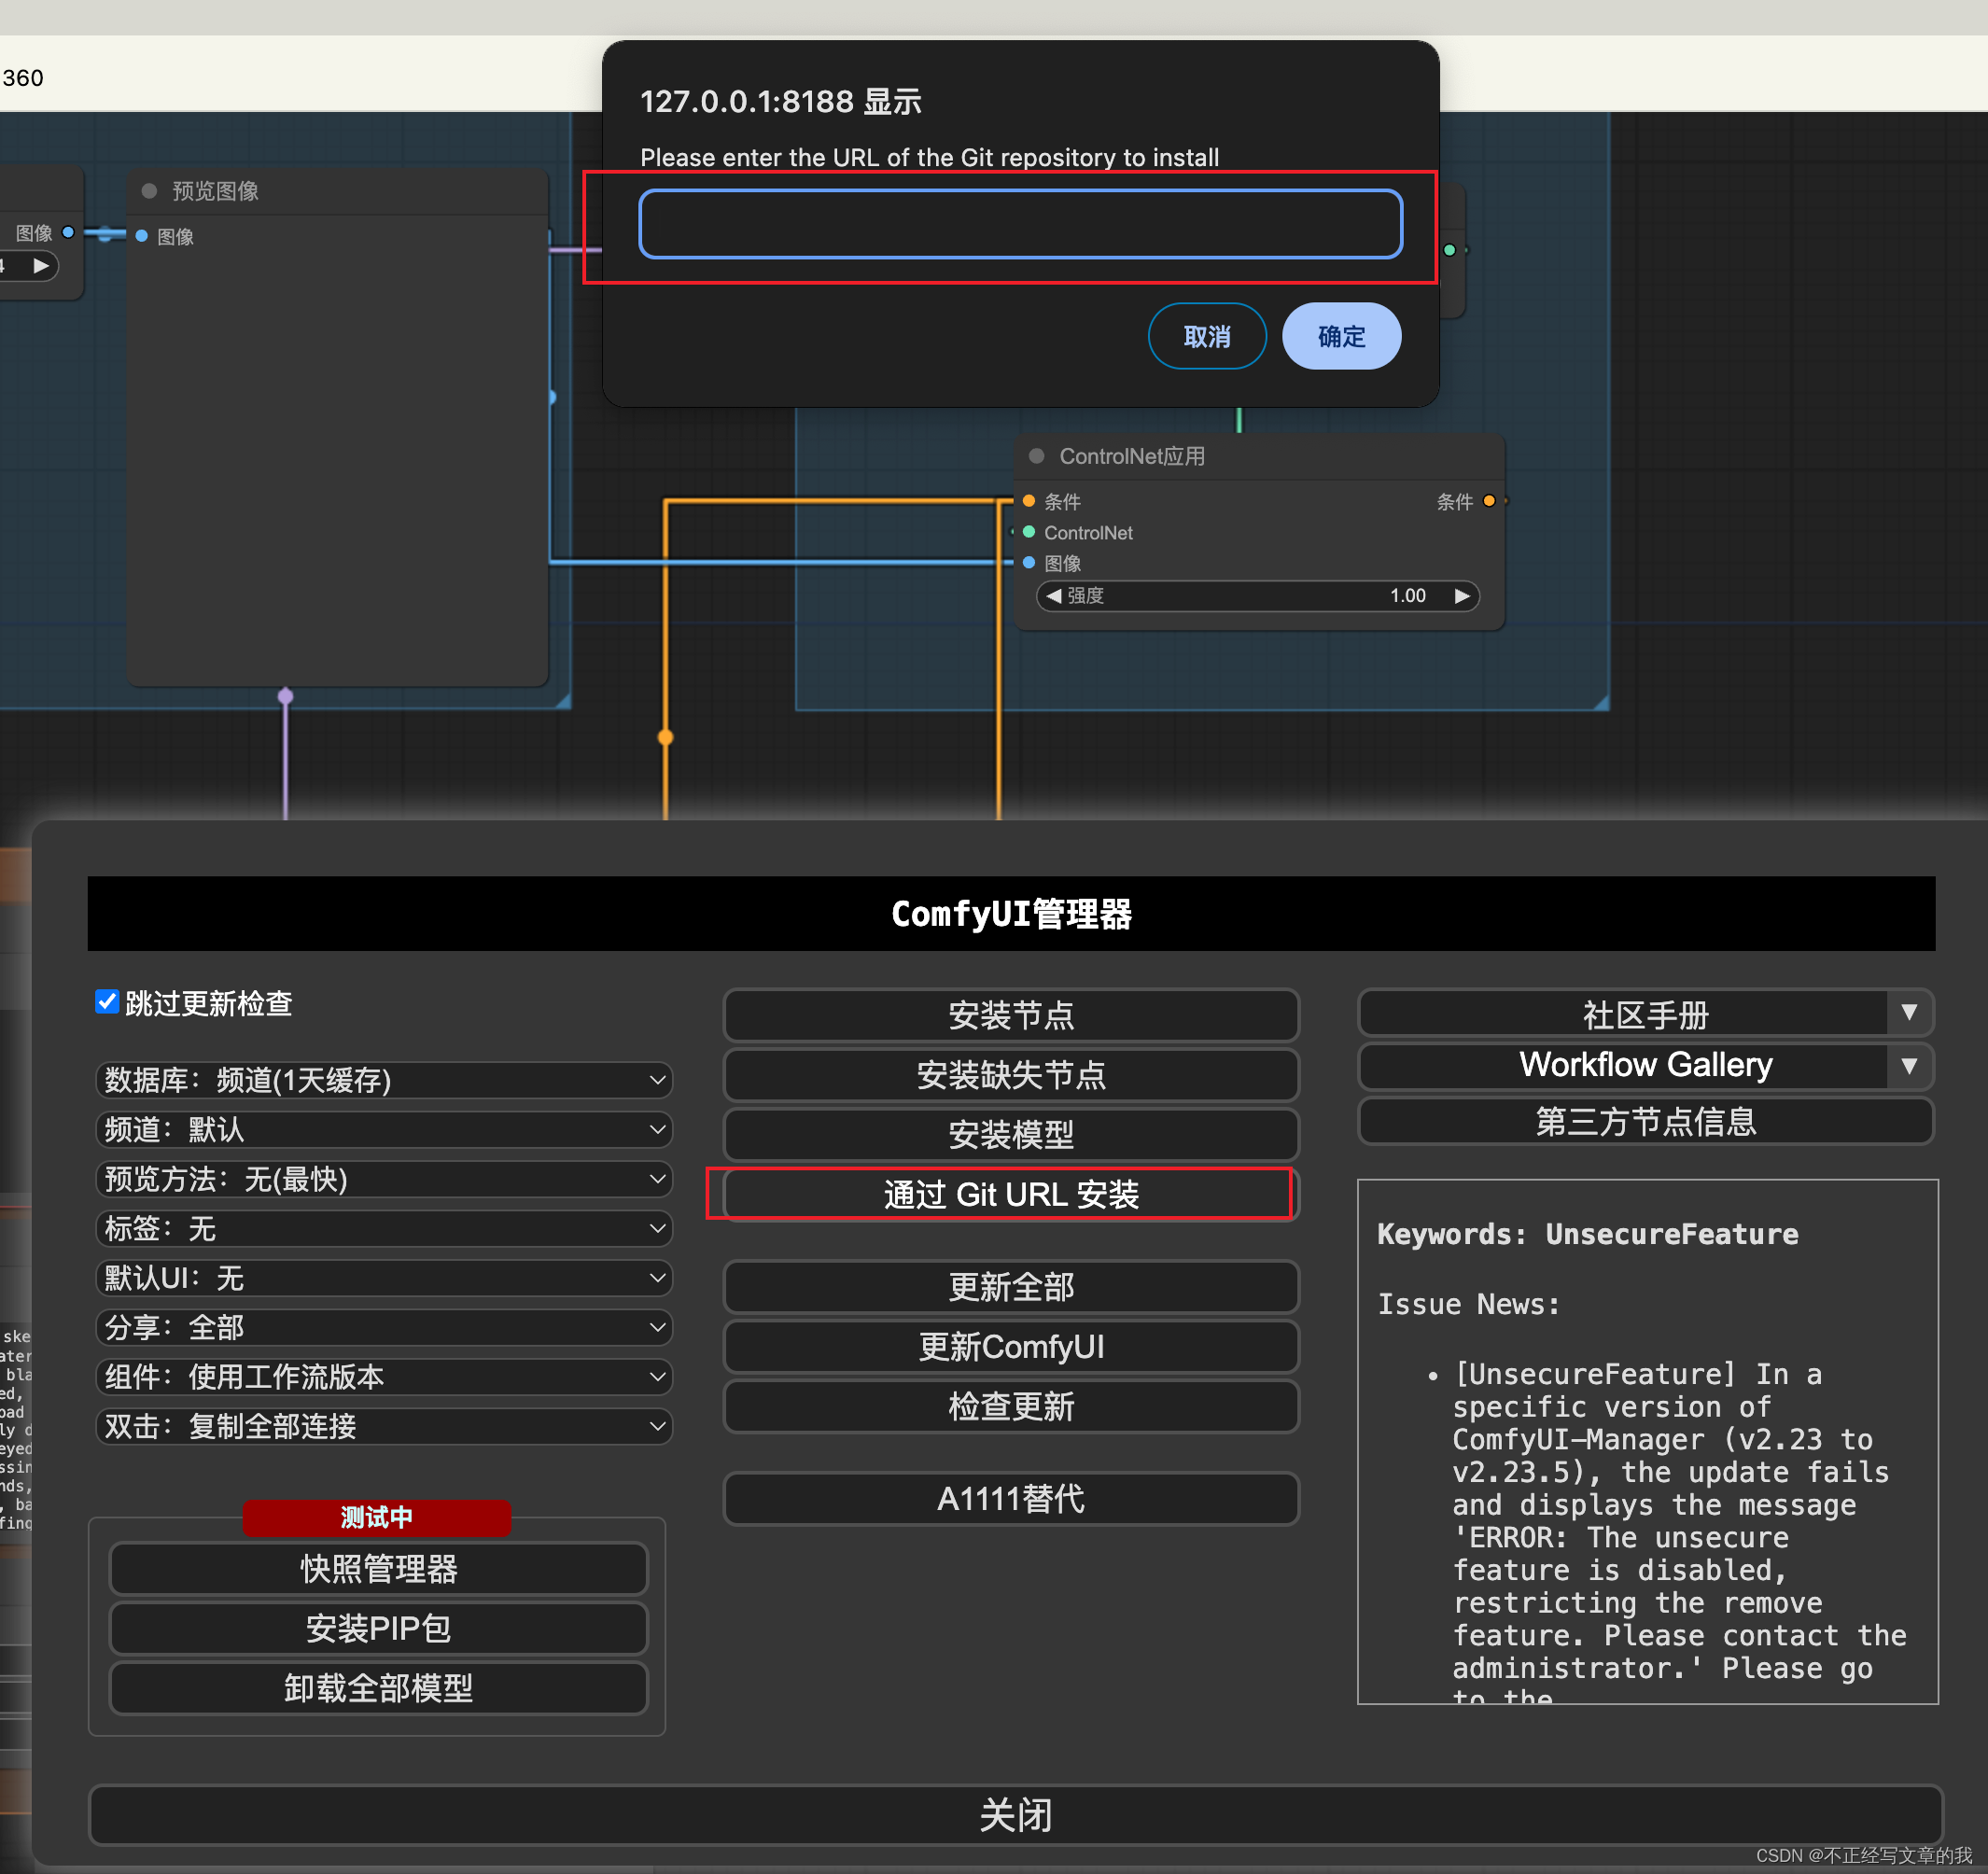Close the manager with 关闭 button

pos(1015,1815)
